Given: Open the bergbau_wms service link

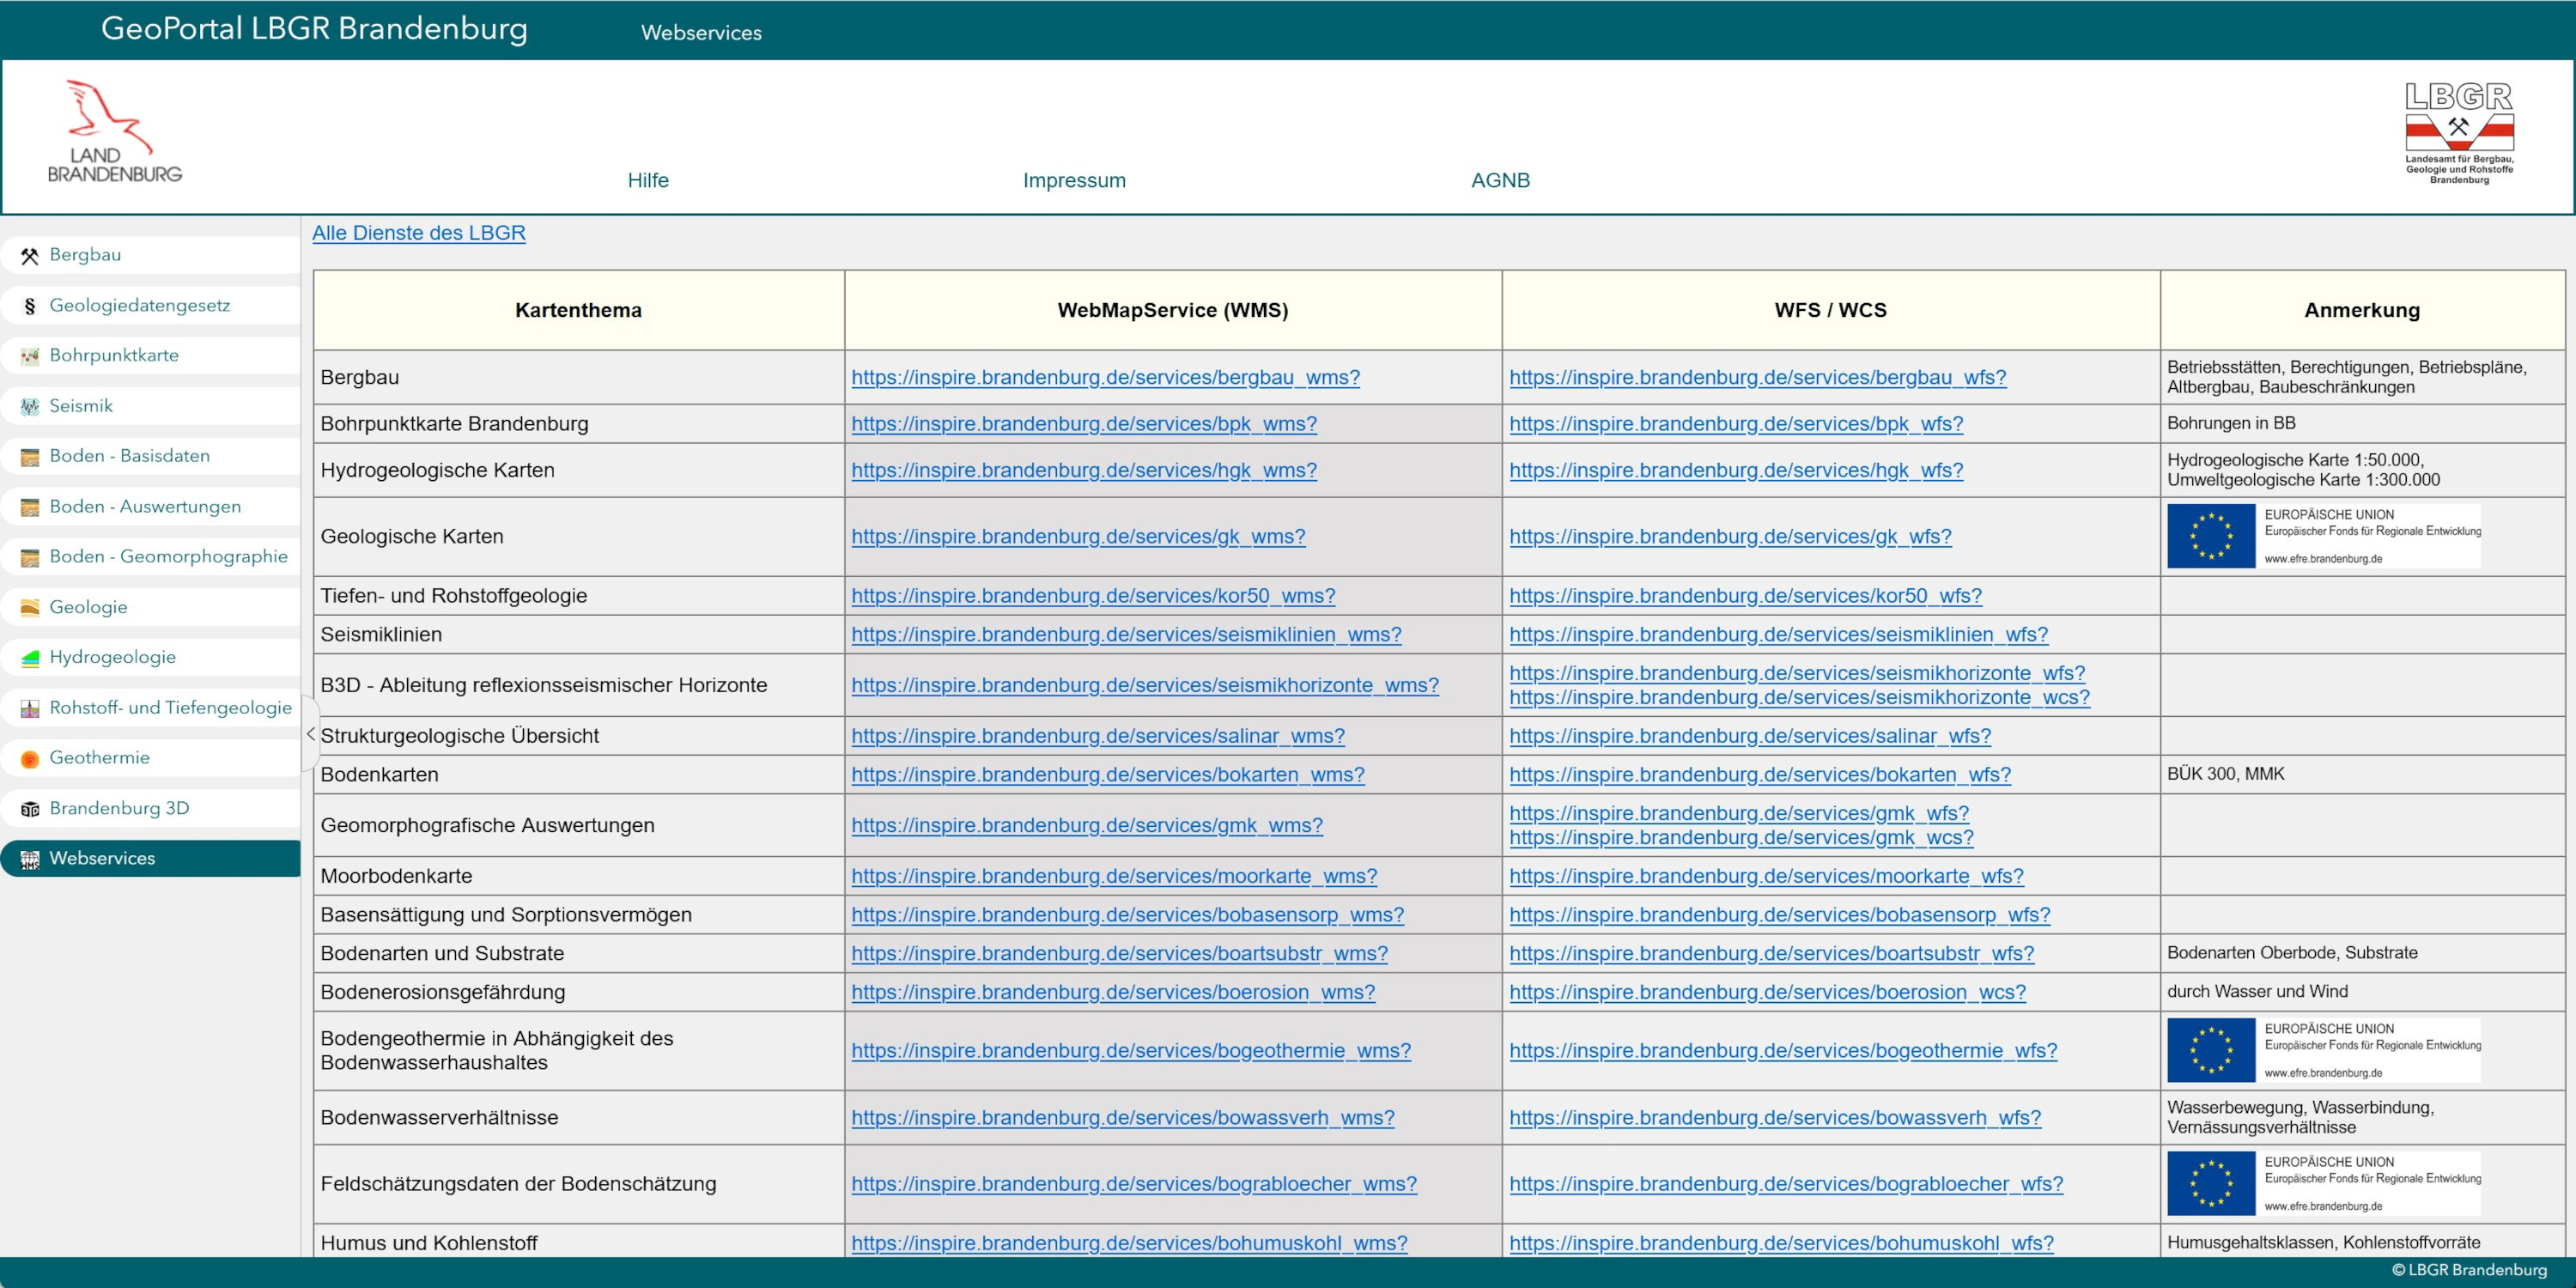Looking at the screenshot, I should click(1105, 377).
